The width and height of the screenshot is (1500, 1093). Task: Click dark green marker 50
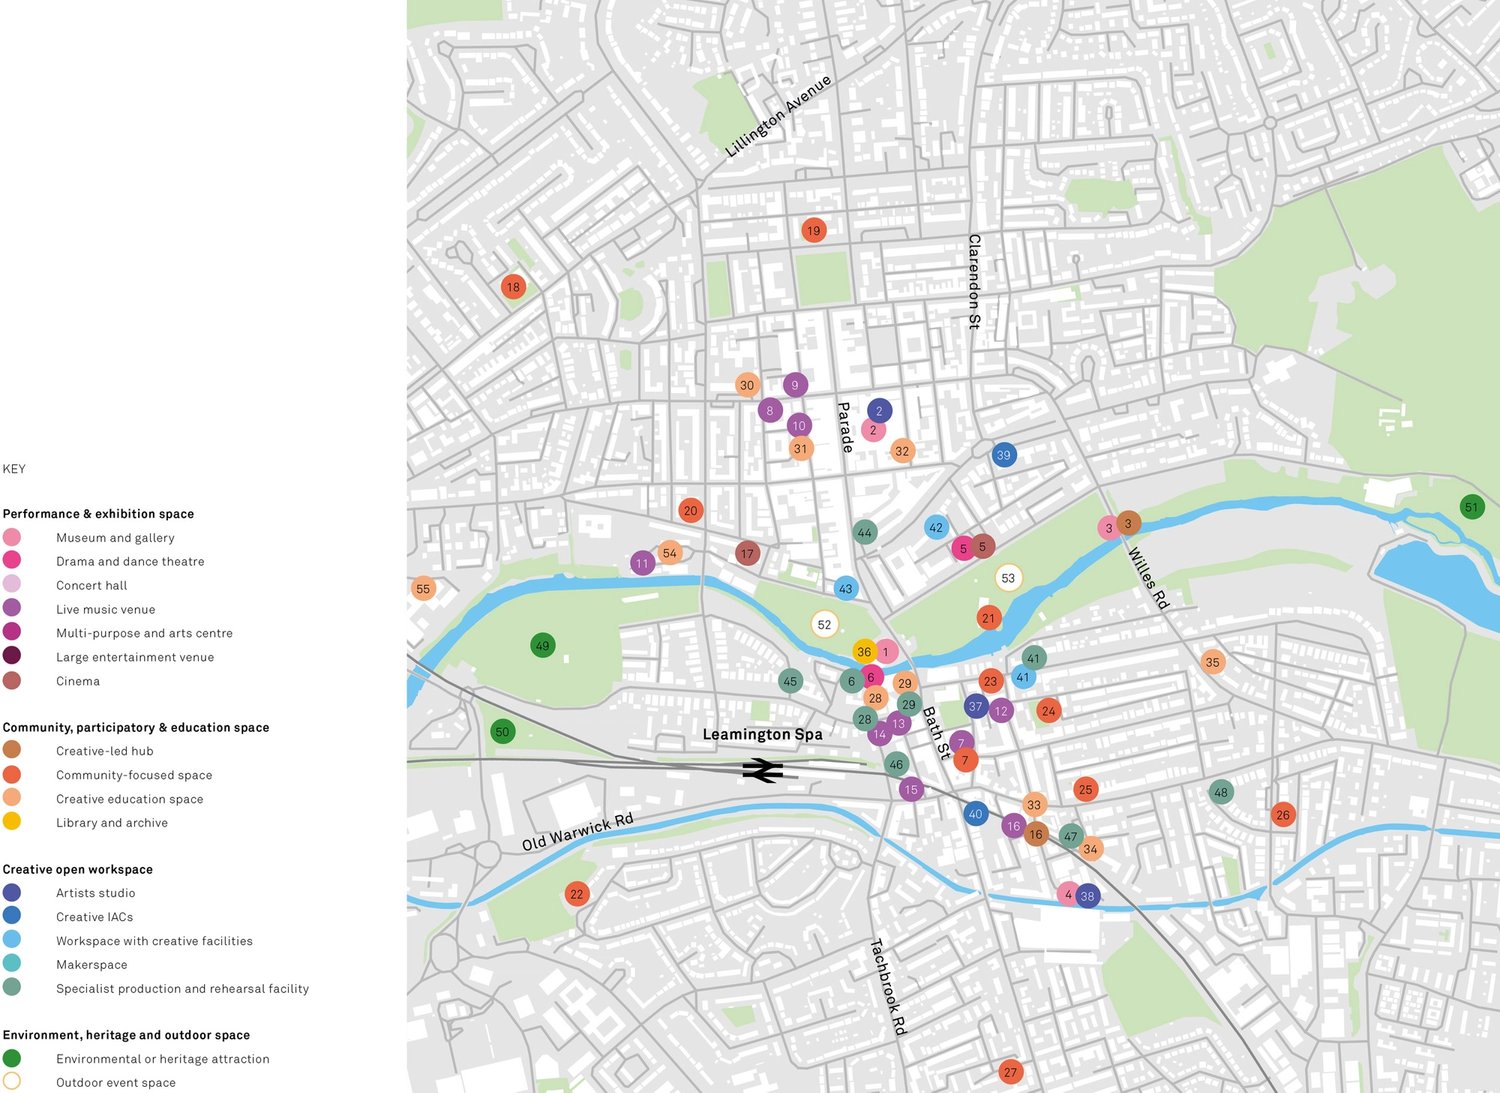[503, 732]
